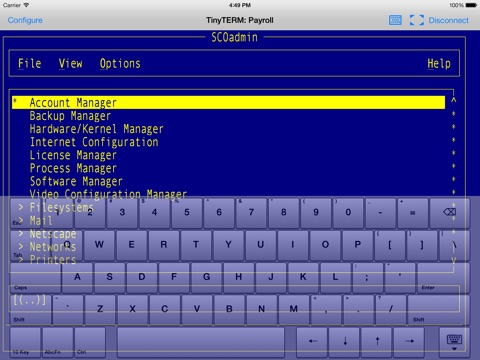The image size is (480, 360).
Task: Tap the P key
Action: pyautogui.click(x=358, y=245)
